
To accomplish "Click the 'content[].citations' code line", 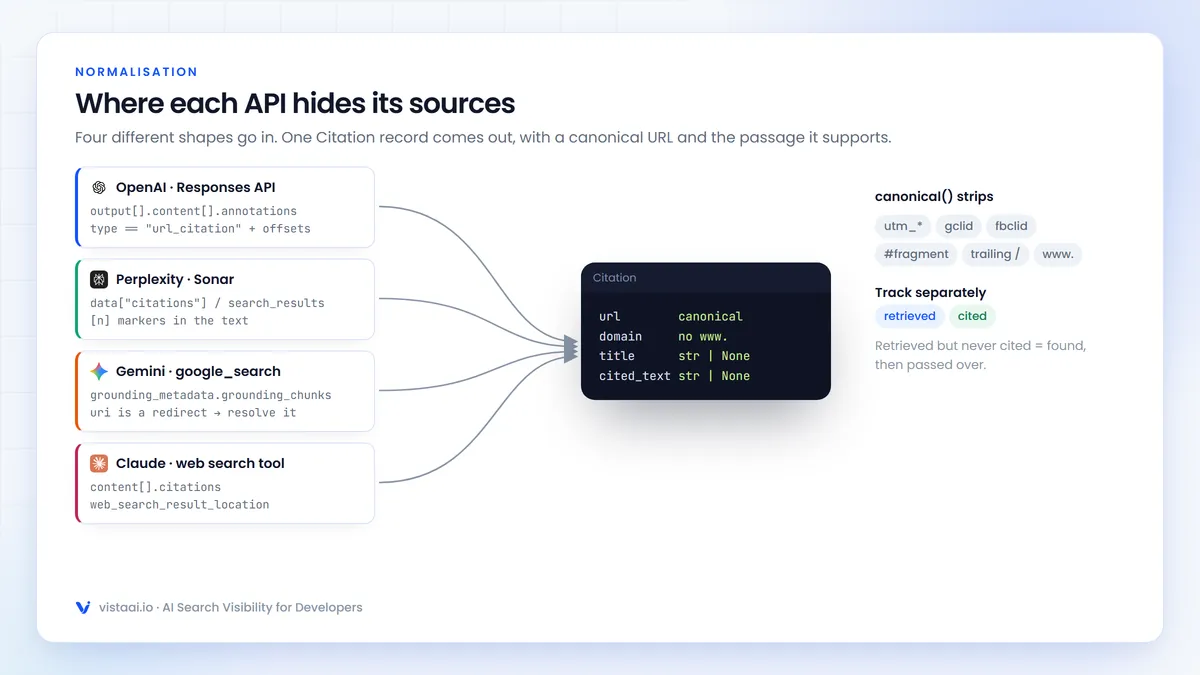I will pyautogui.click(x=155, y=487).
